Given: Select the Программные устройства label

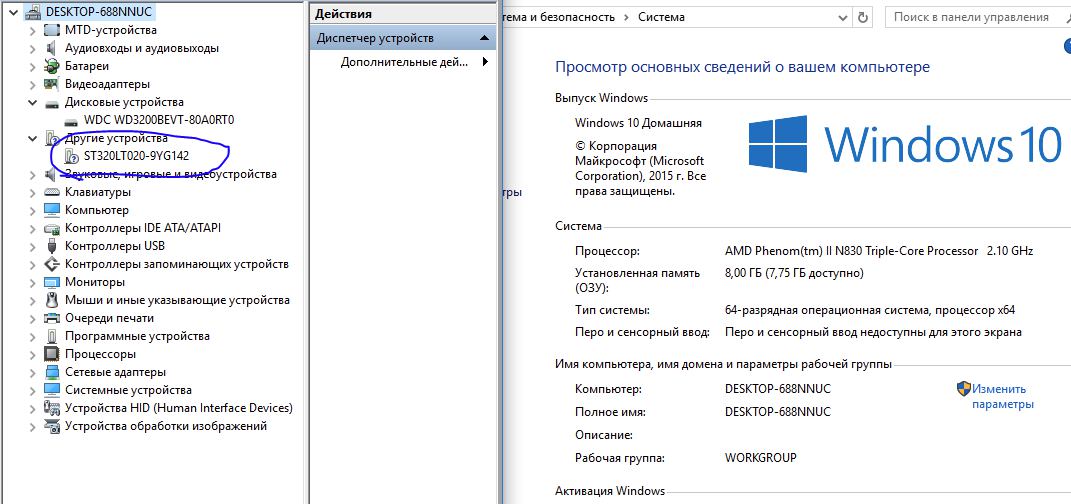Looking at the screenshot, I should (137, 336).
